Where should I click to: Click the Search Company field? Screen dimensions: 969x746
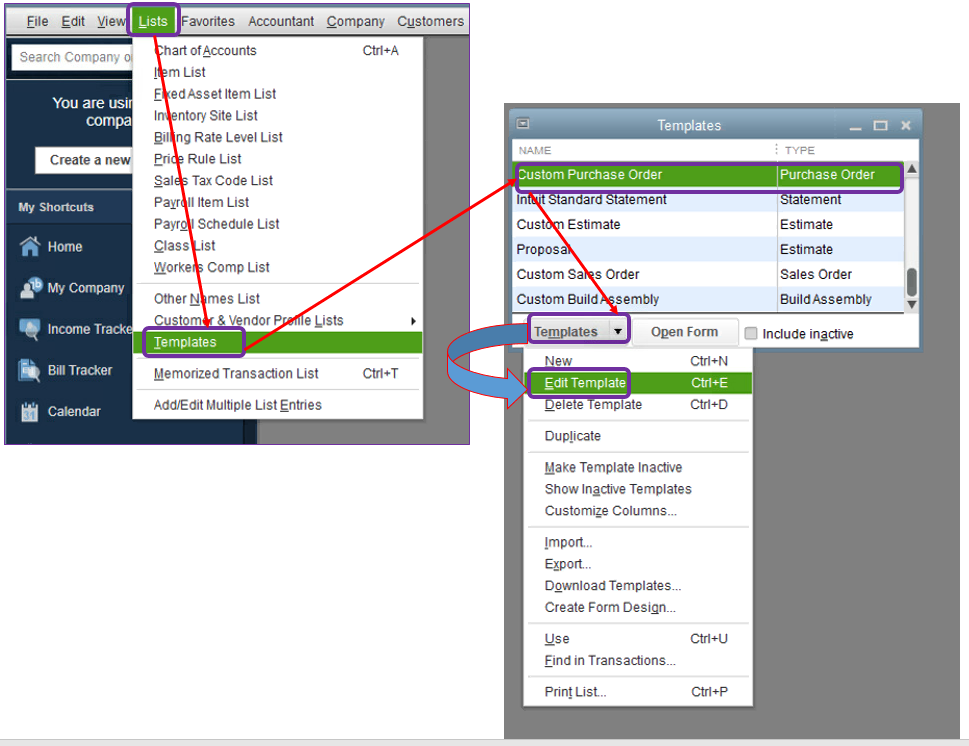[72, 57]
